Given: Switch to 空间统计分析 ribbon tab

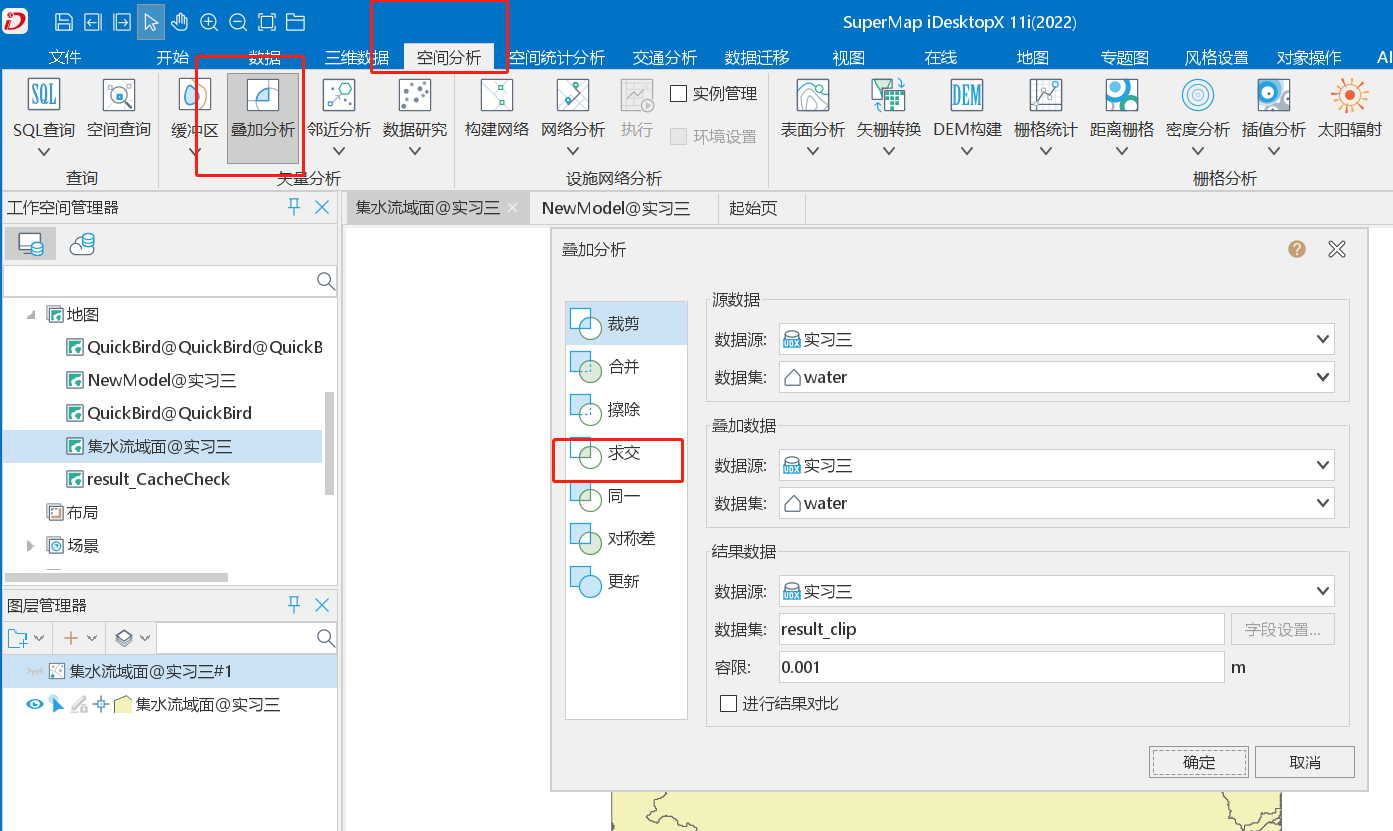Looking at the screenshot, I should 557,57.
